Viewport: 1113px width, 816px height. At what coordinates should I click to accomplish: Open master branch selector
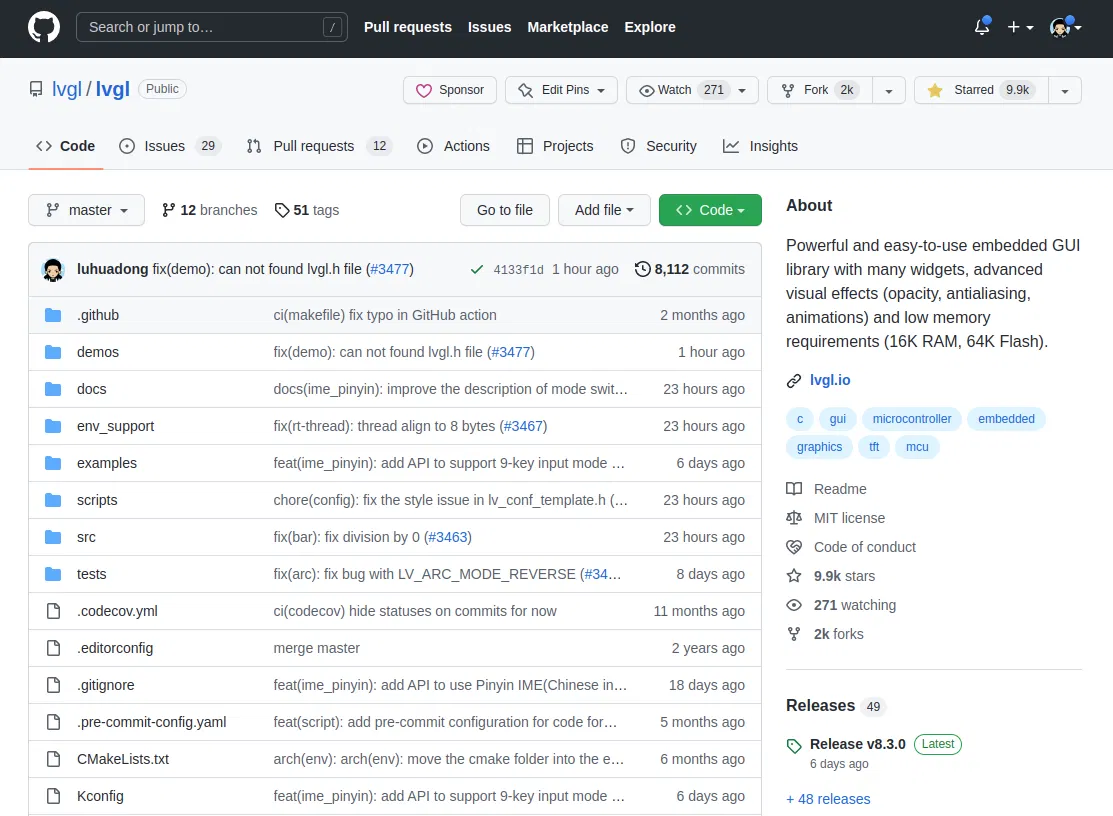point(87,210)
